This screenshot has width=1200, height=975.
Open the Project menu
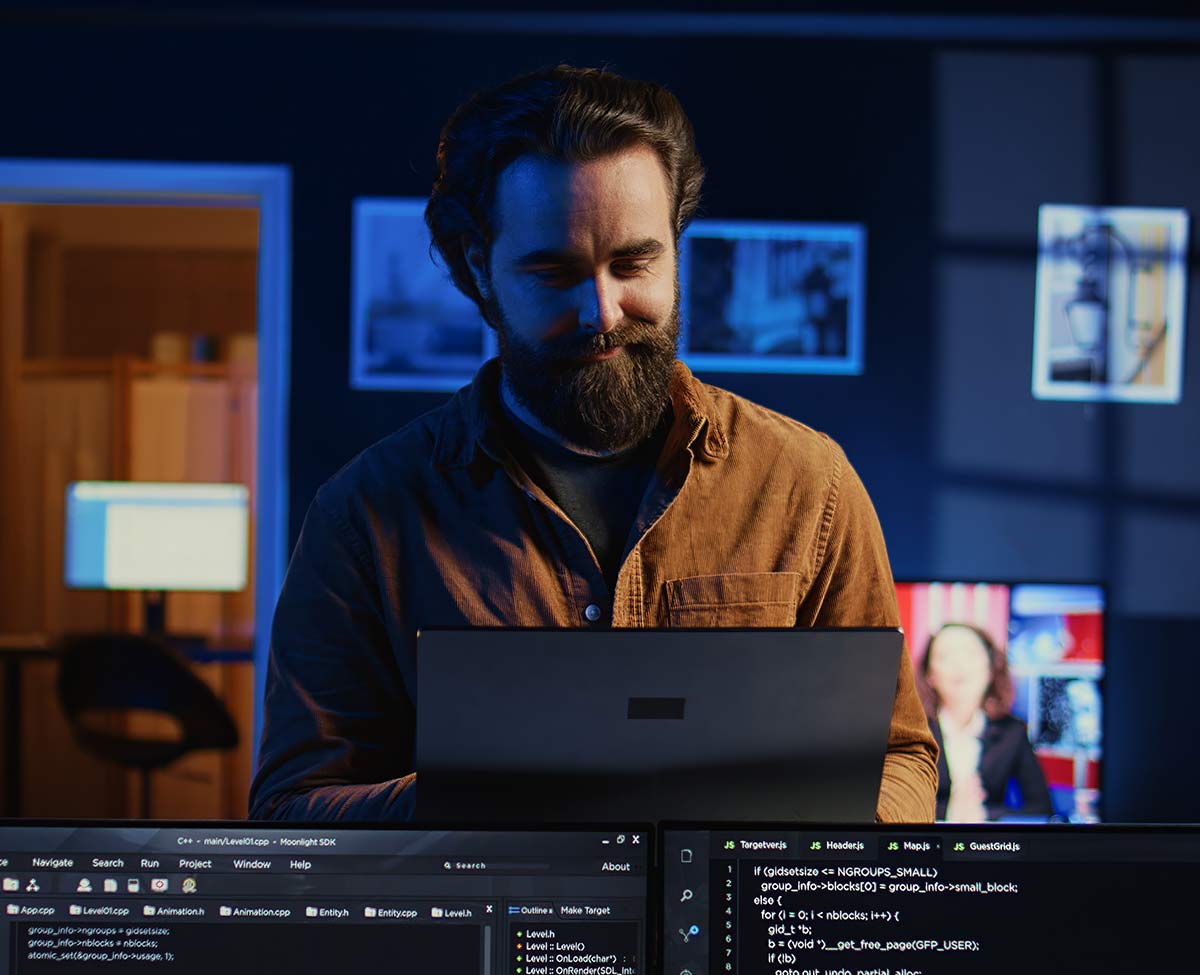(x=195, y=864)
